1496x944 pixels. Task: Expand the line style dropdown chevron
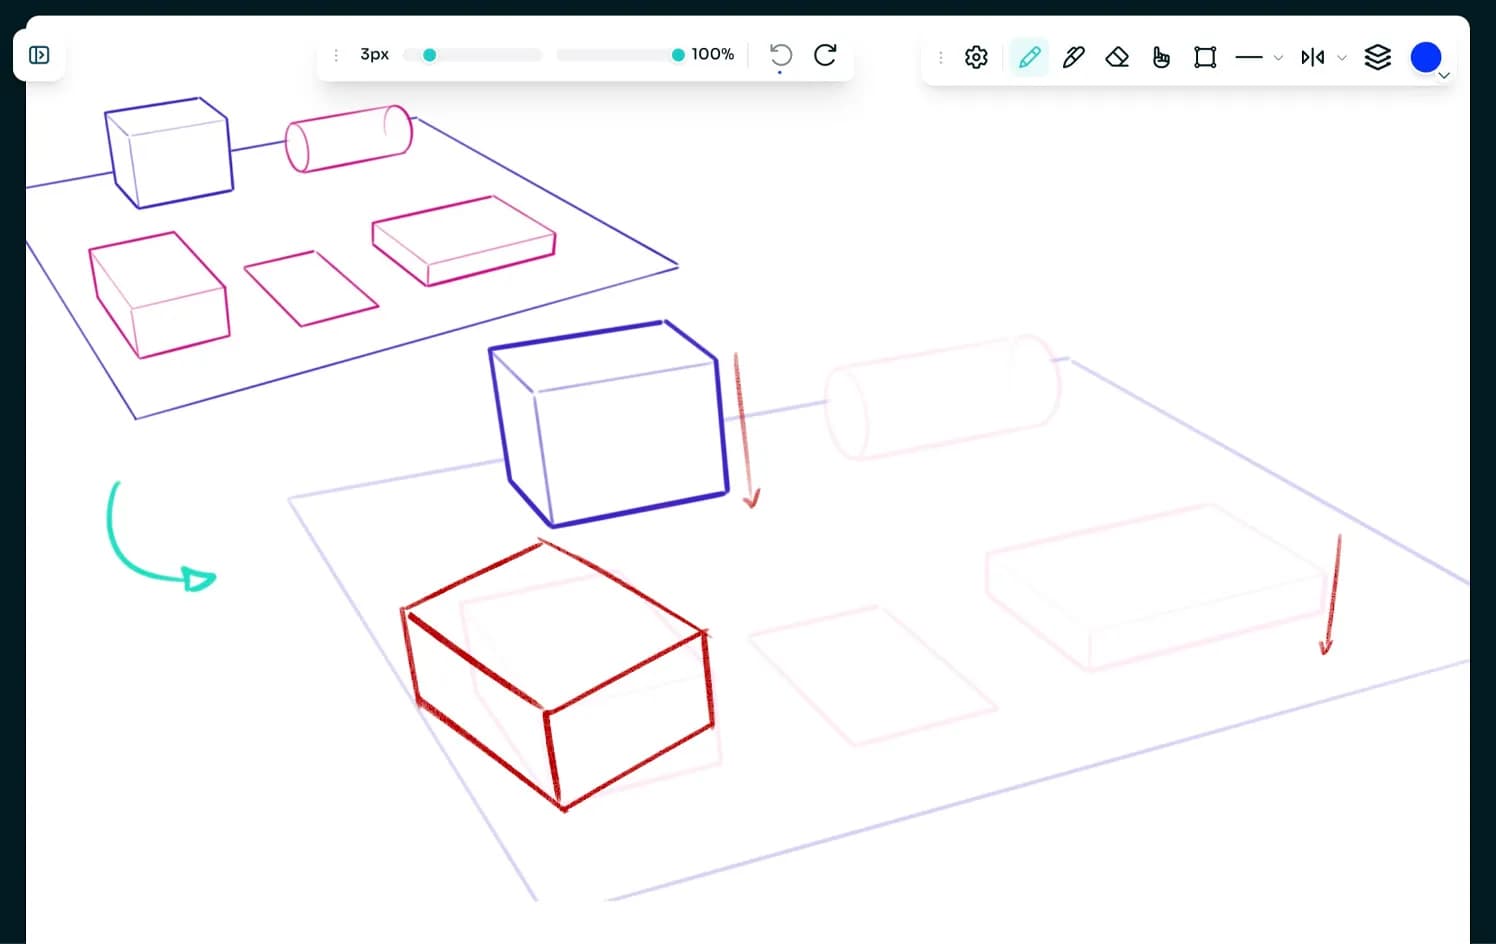tap(1278, 58)
